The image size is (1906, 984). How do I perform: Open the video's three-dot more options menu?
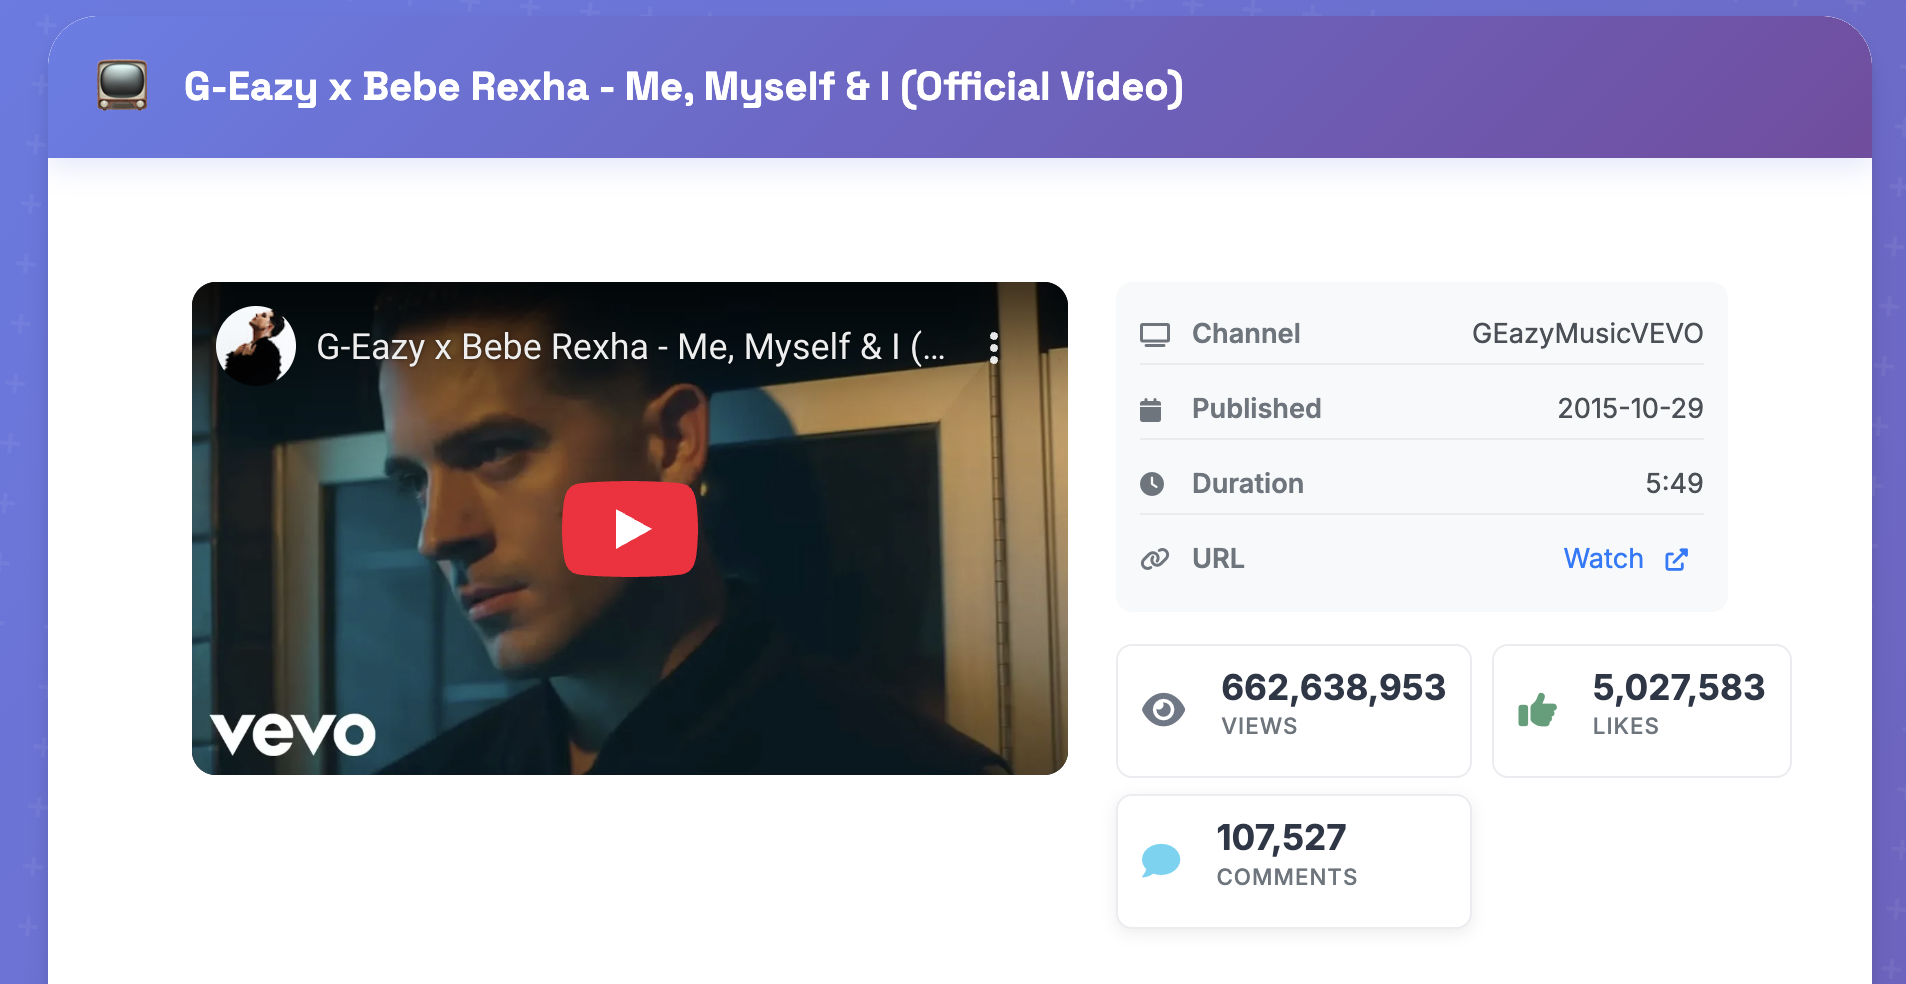click(993, 347)
